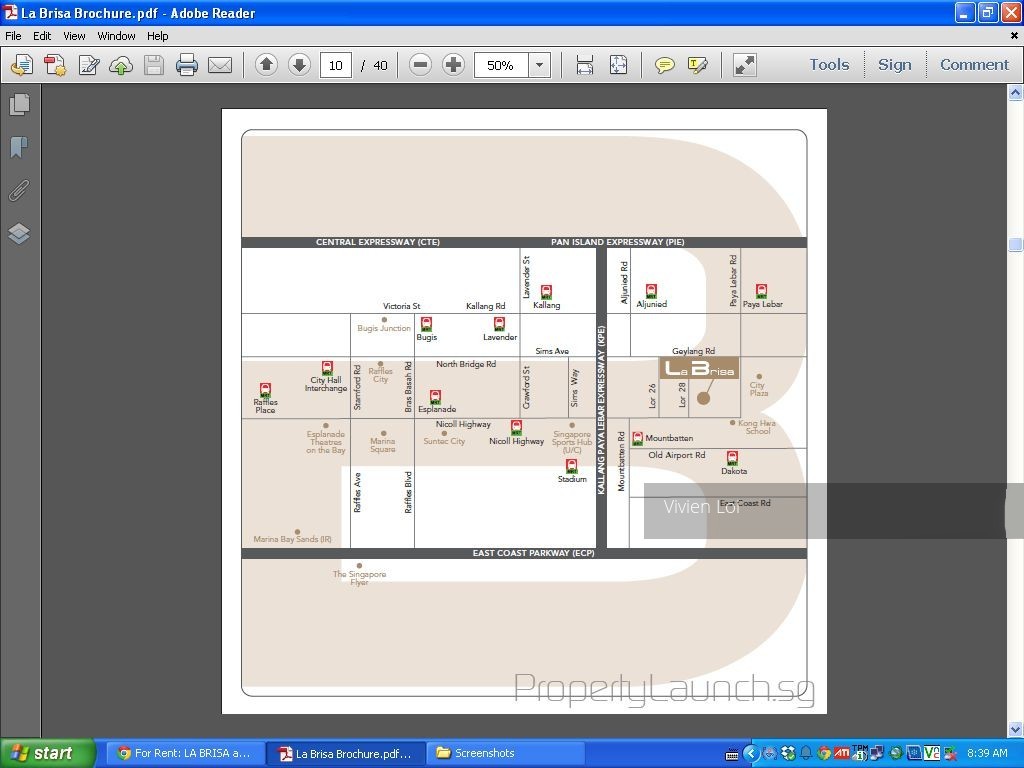Click the Fit one full page icon

[x=618, y=65]
